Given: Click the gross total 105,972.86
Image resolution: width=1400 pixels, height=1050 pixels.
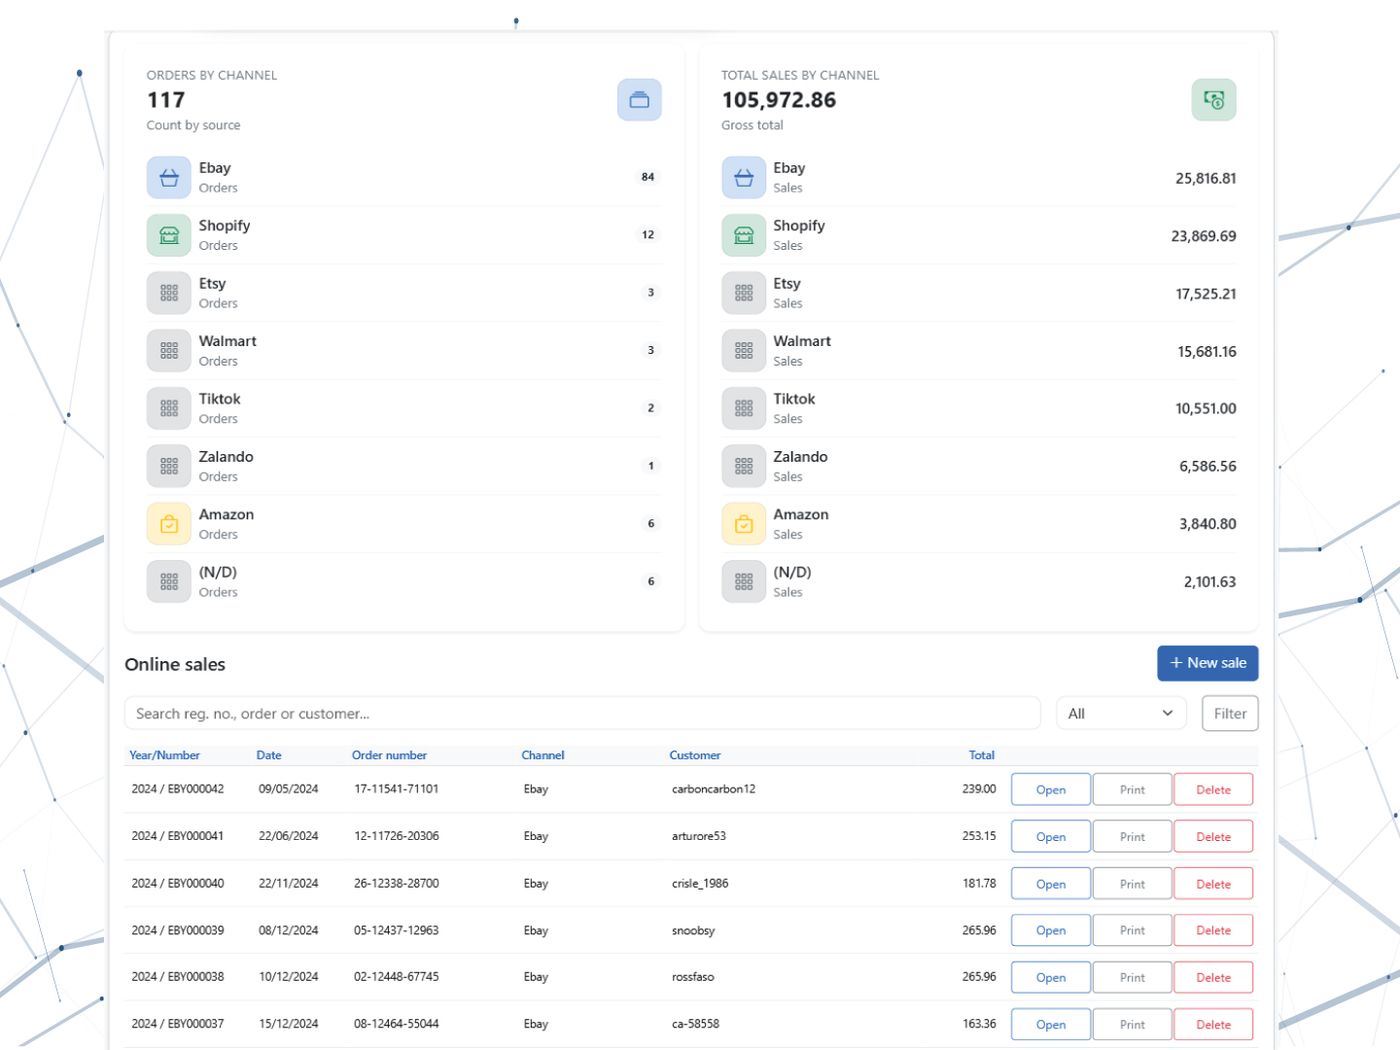Looking at the screenshot, I should (x=779, y=100).
